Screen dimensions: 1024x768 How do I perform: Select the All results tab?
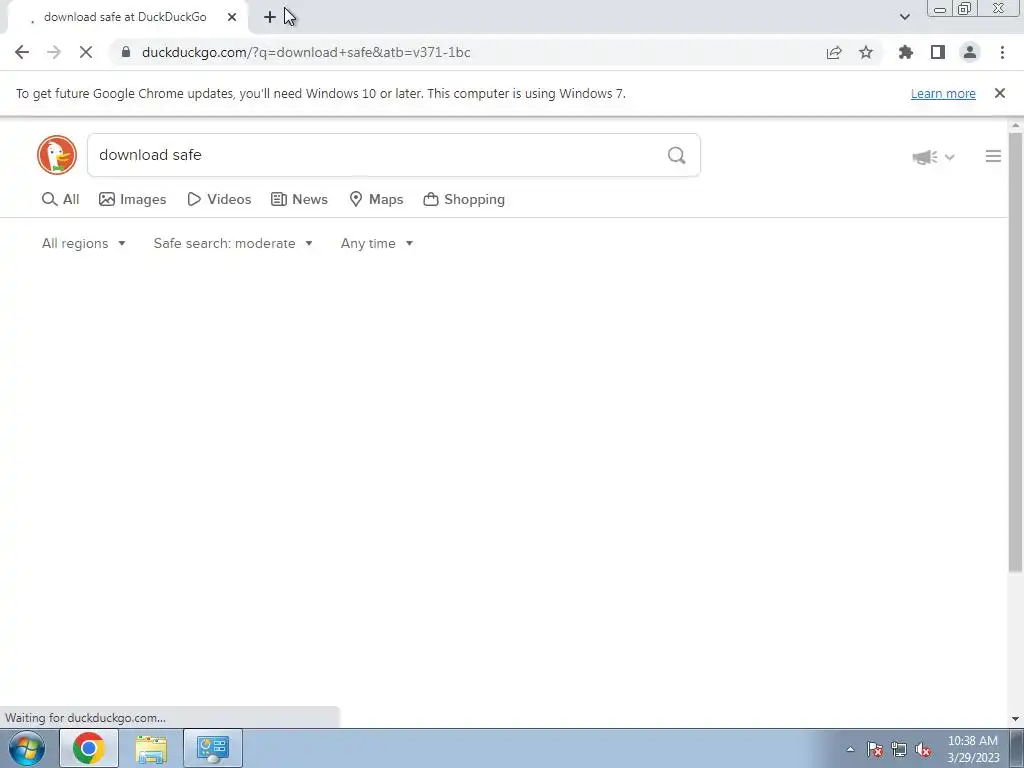tap(61, 199)
